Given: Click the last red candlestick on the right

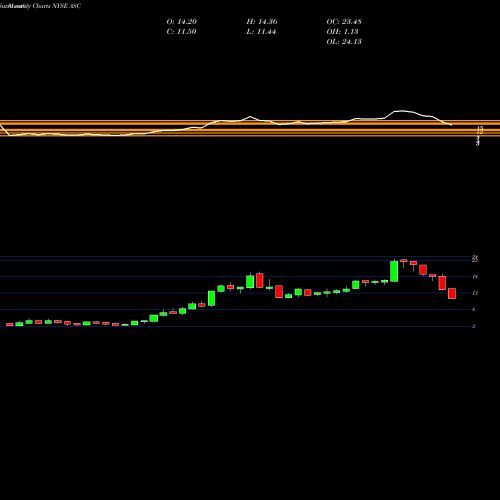Looking at the screenshot, I should 452,293.
